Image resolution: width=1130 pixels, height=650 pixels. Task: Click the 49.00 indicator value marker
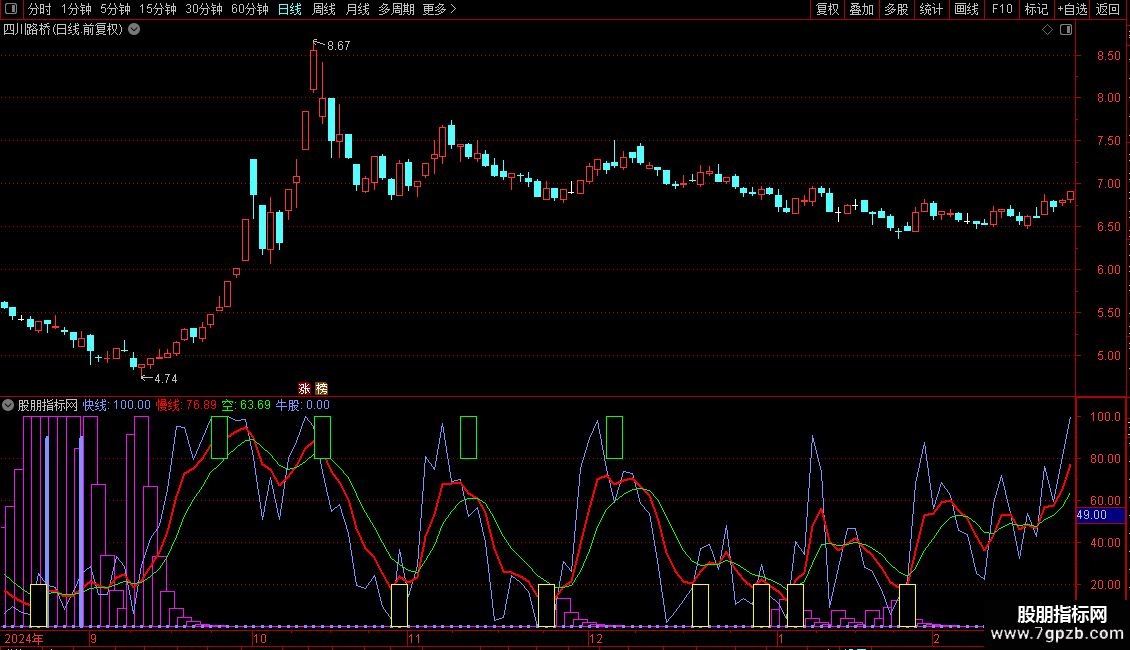(1091, 515)
